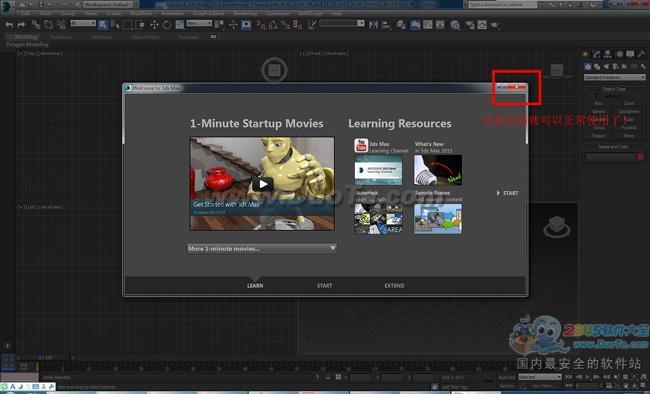The image size is (650, 394).
Task: Open the Rendering menu
Action: [x=245, y=13]
